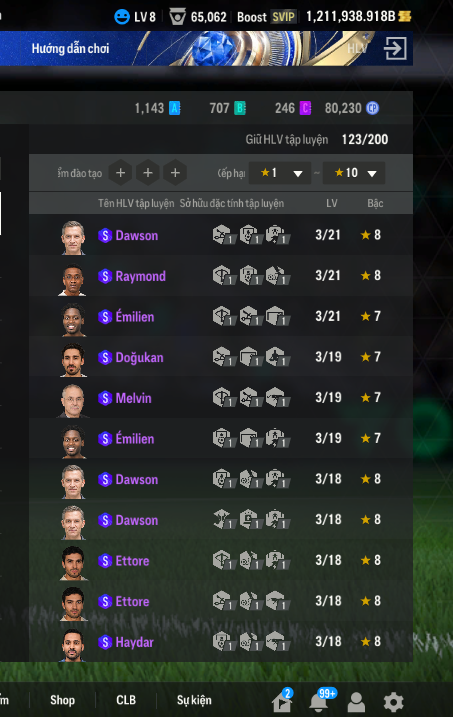Open the CLB menu
The image size is (453, 717).
pyautogui.click(x=126, y=700)
